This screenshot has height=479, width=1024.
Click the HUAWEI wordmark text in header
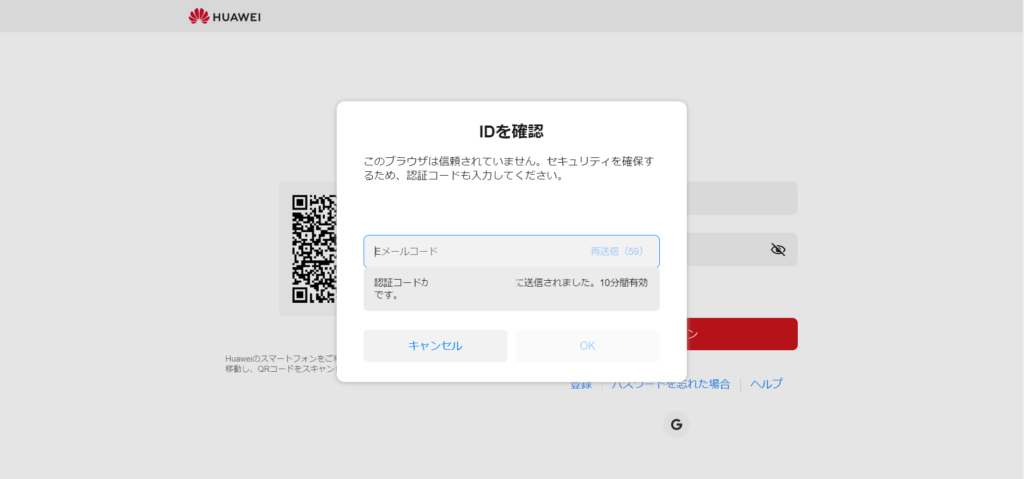pos(237,16)
